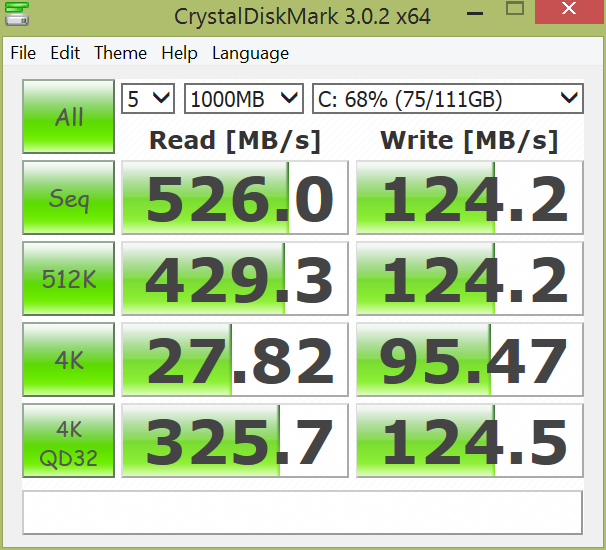
Task: Select the Seq write result 124.2
Action: tap(470, 198)
